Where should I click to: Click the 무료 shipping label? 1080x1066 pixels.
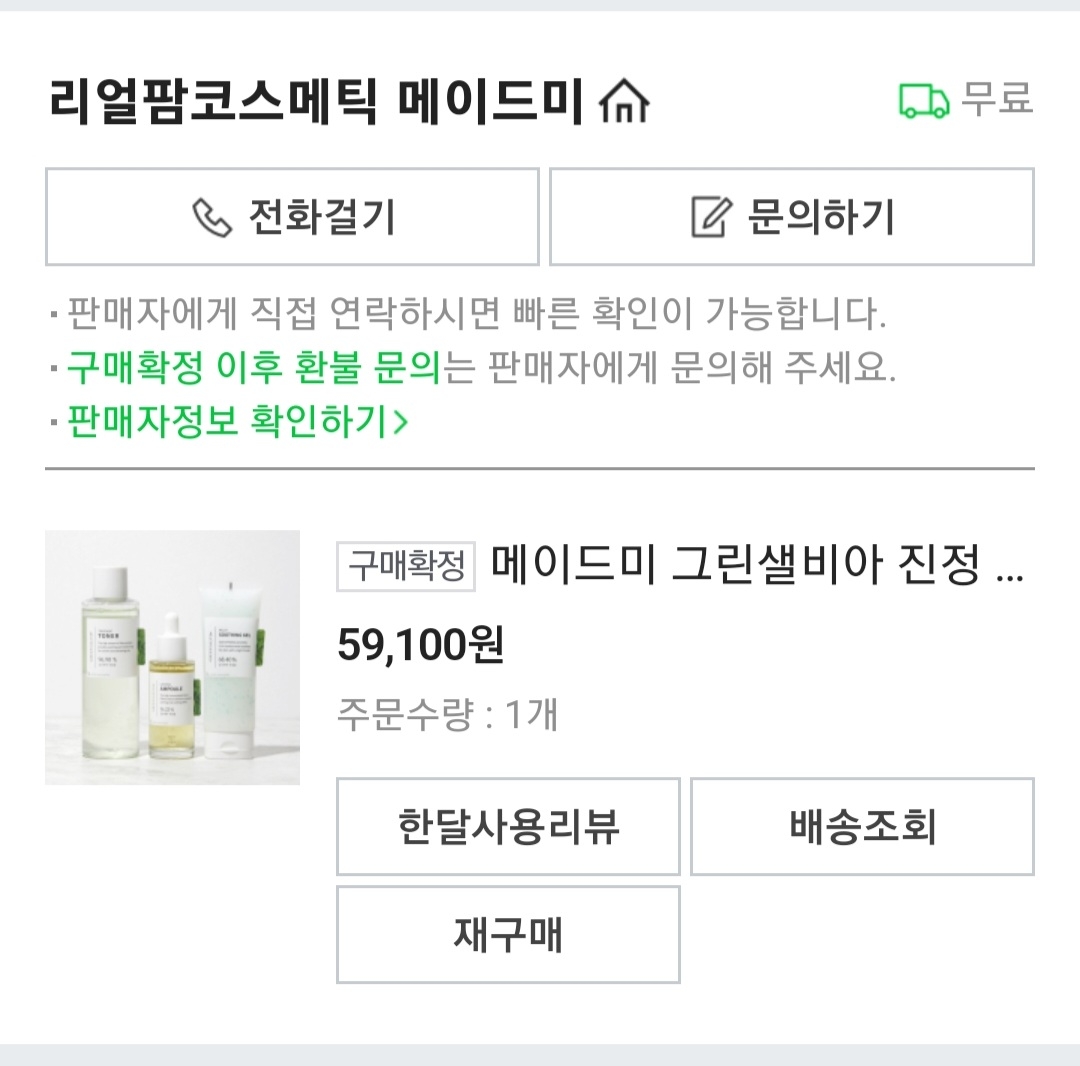coord(997,100)
